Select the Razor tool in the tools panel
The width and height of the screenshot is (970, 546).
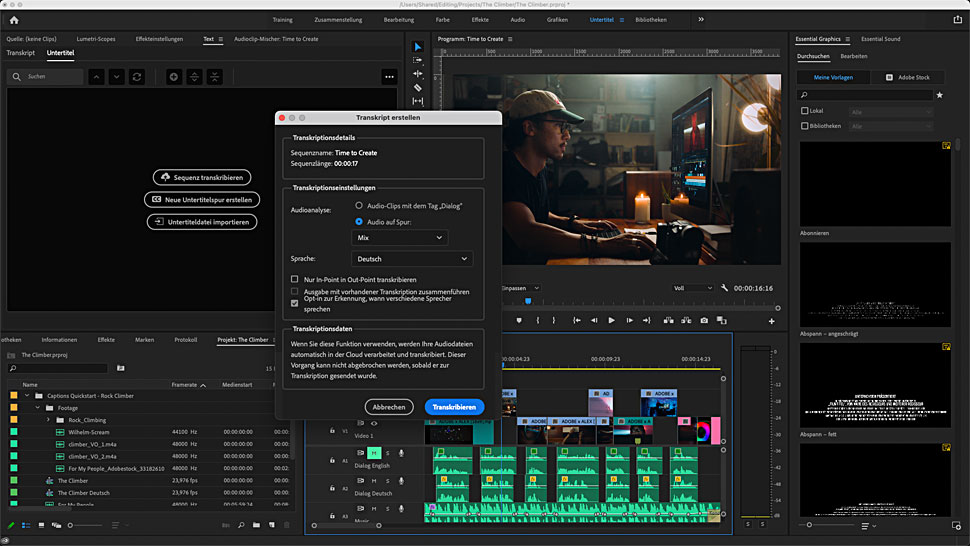(x=418, y=87)
